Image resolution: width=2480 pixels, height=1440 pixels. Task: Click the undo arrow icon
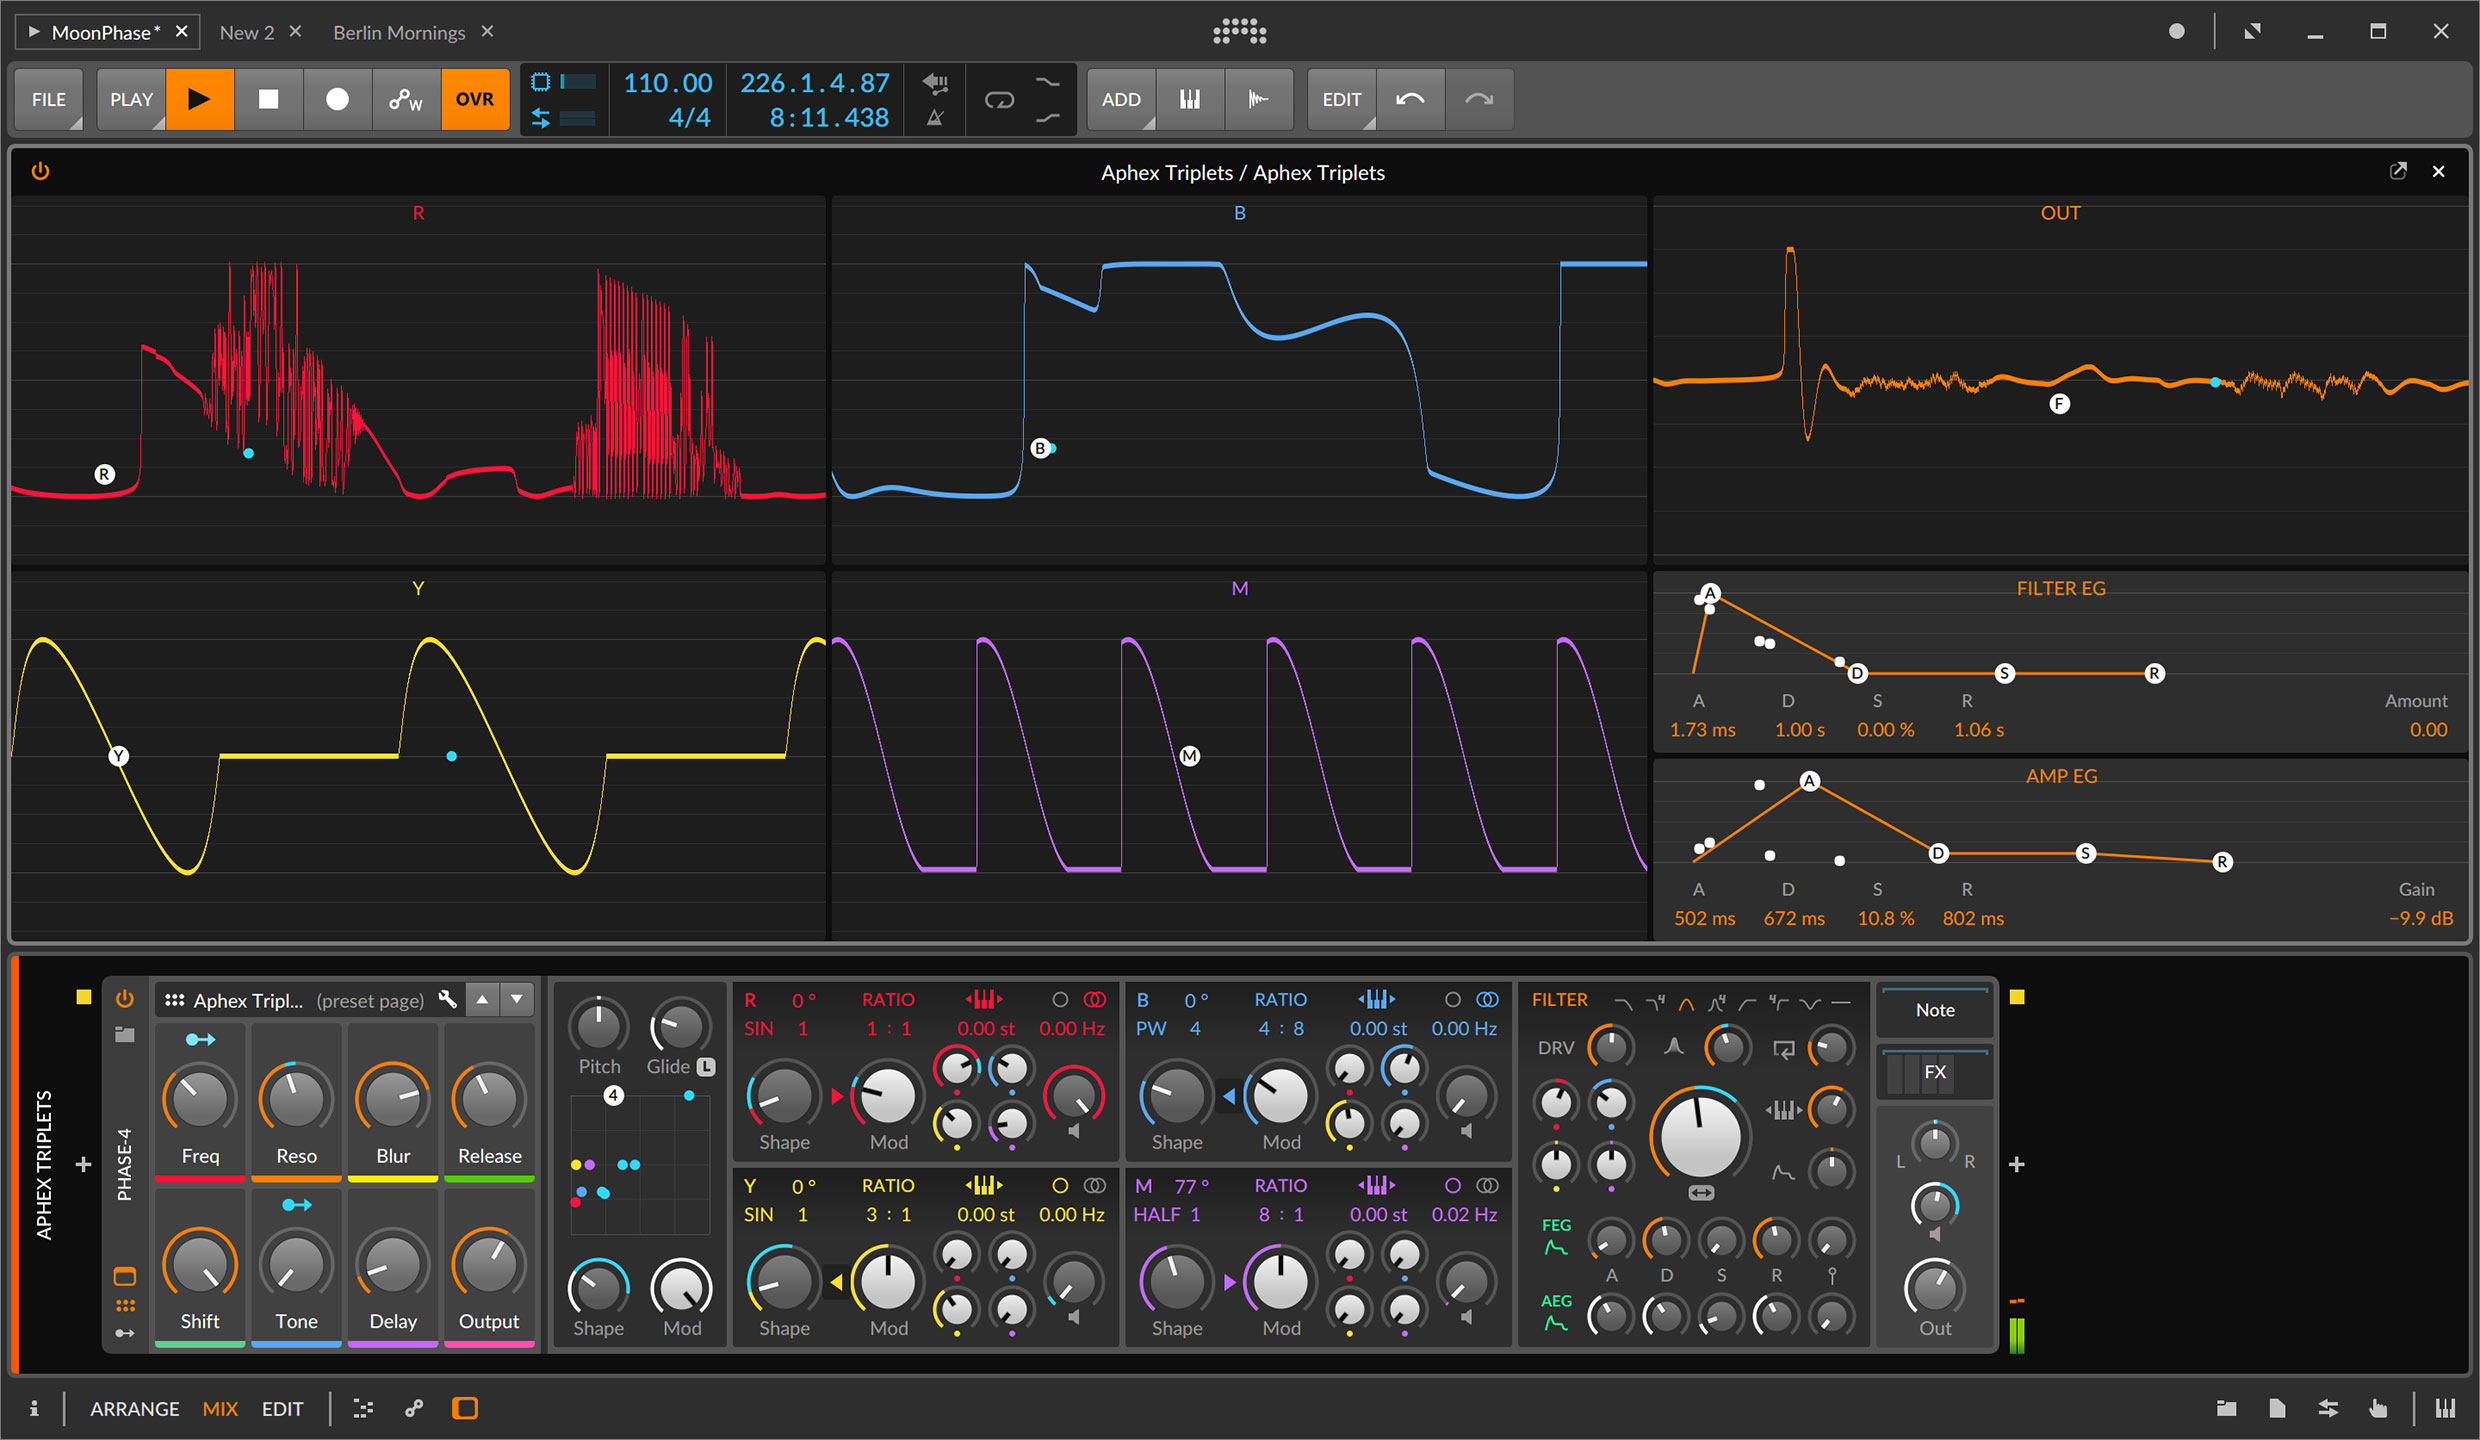[1410, 100]
